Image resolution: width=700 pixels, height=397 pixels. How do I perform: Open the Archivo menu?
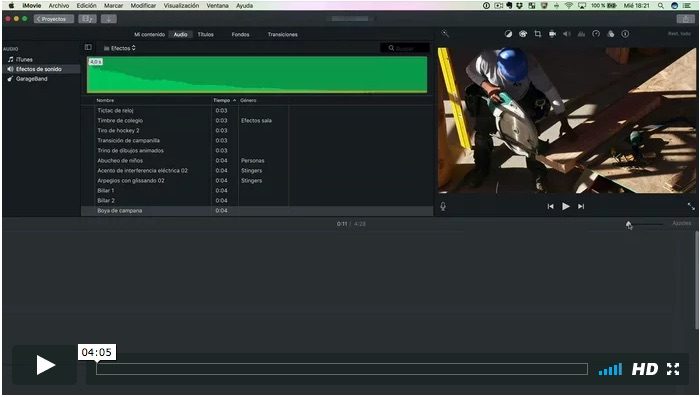[59, 6]
